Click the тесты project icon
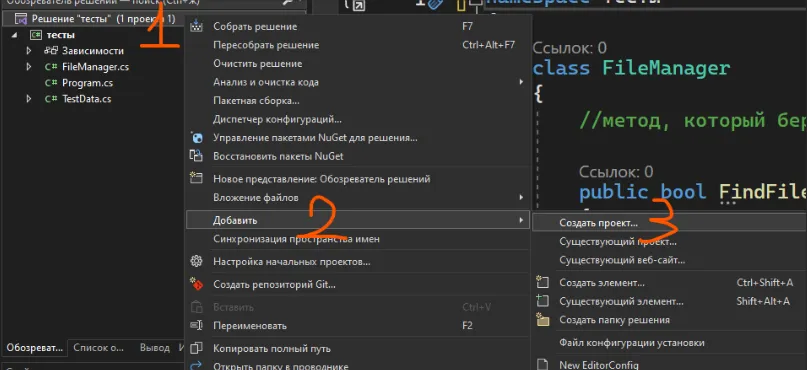The height and width of the screenshot is (370, 807). (x=36, y=35)
